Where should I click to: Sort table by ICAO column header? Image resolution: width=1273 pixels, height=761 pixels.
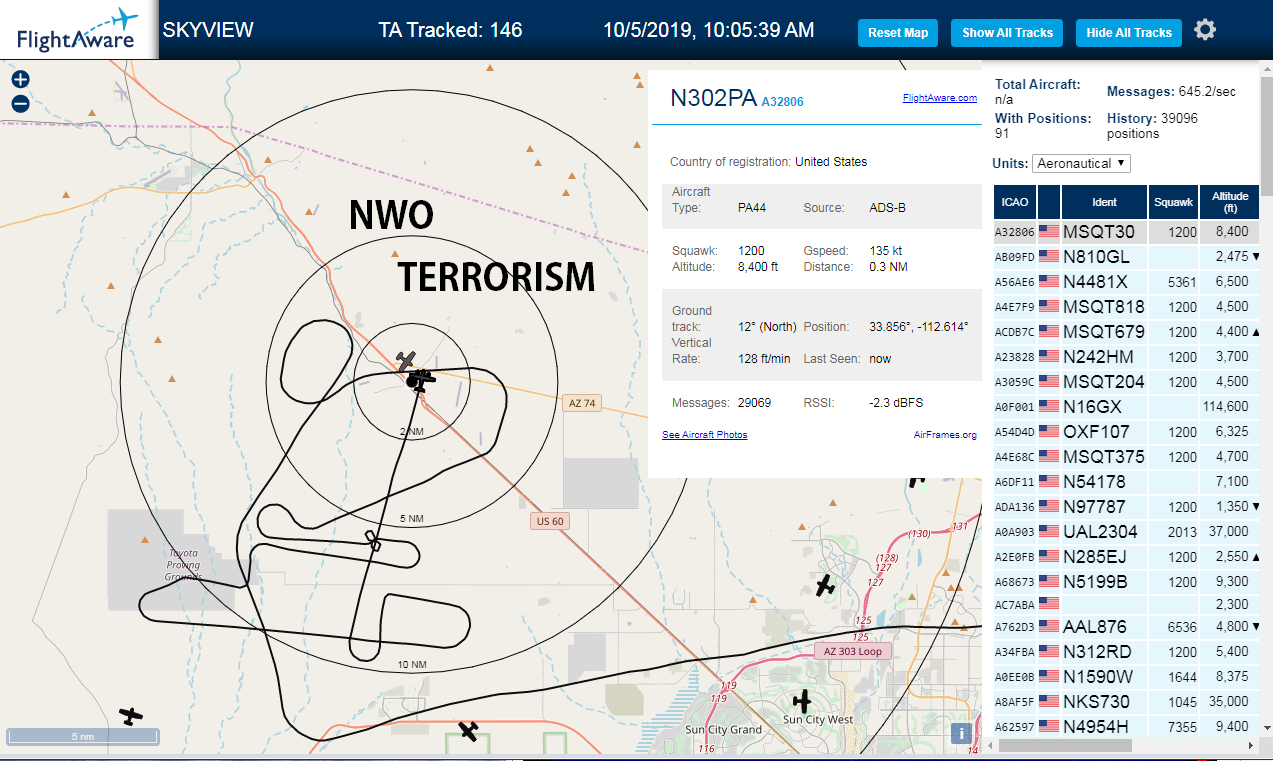1015,202
